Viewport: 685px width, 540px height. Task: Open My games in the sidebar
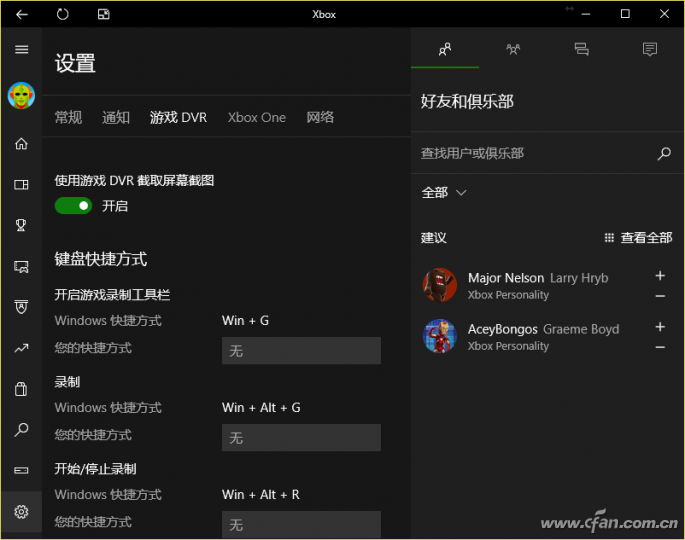click(21, 185)
